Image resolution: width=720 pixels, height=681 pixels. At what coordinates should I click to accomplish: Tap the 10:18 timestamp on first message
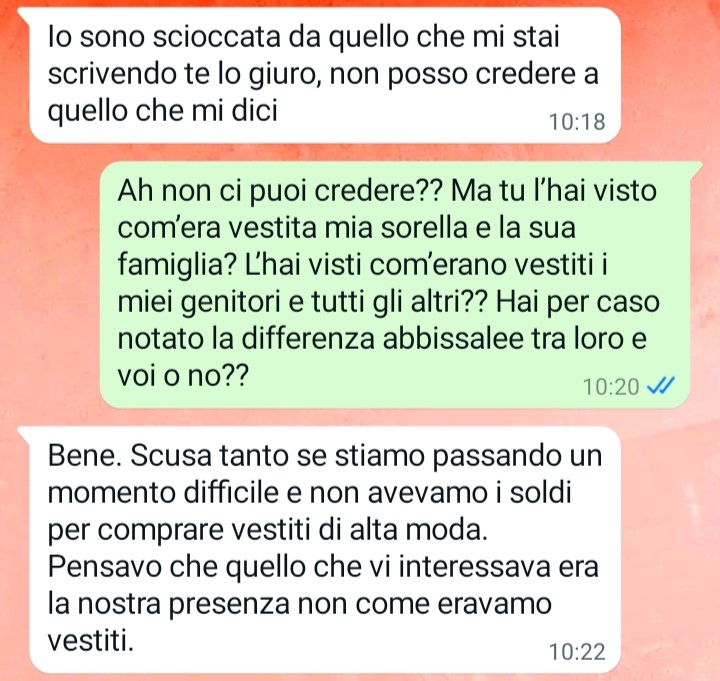tap(577, 122)
